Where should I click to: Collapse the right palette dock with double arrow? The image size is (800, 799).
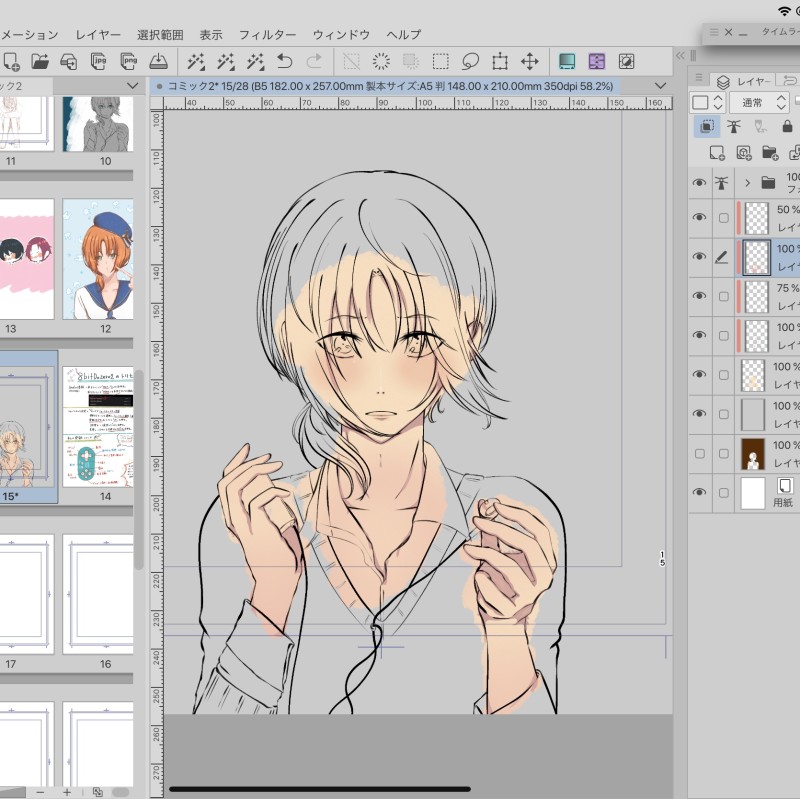click(x=680, y=55)
